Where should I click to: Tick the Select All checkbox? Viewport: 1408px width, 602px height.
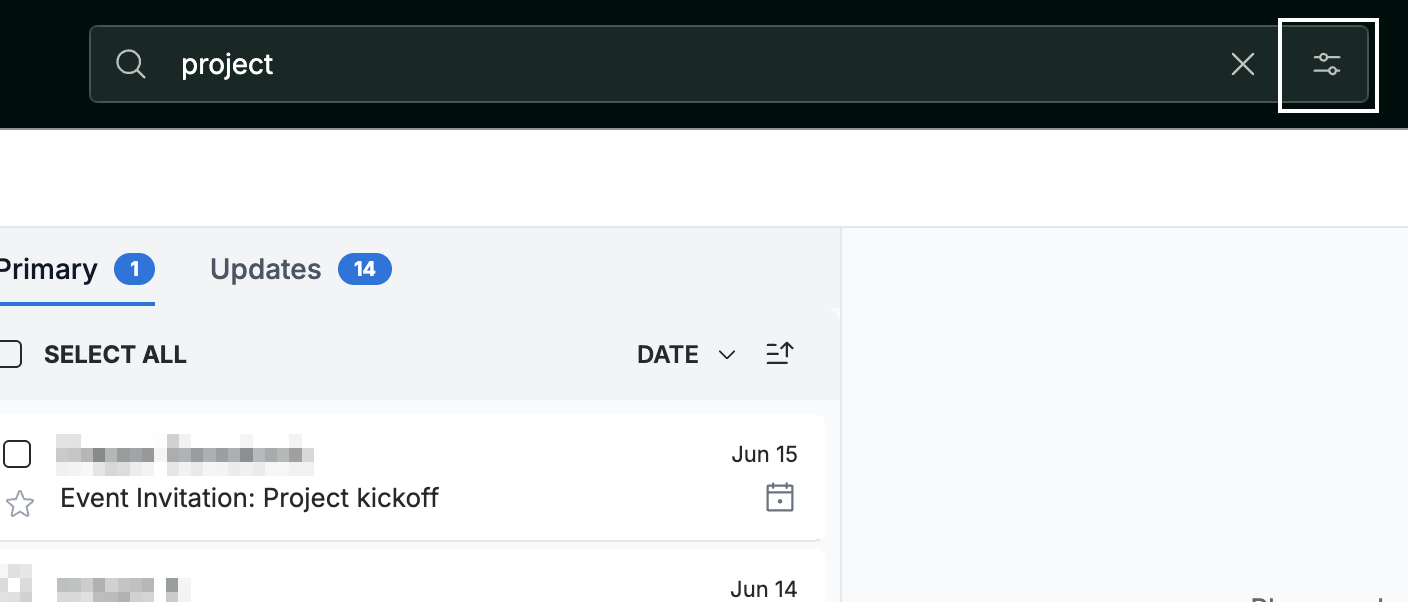click(9, 354)
